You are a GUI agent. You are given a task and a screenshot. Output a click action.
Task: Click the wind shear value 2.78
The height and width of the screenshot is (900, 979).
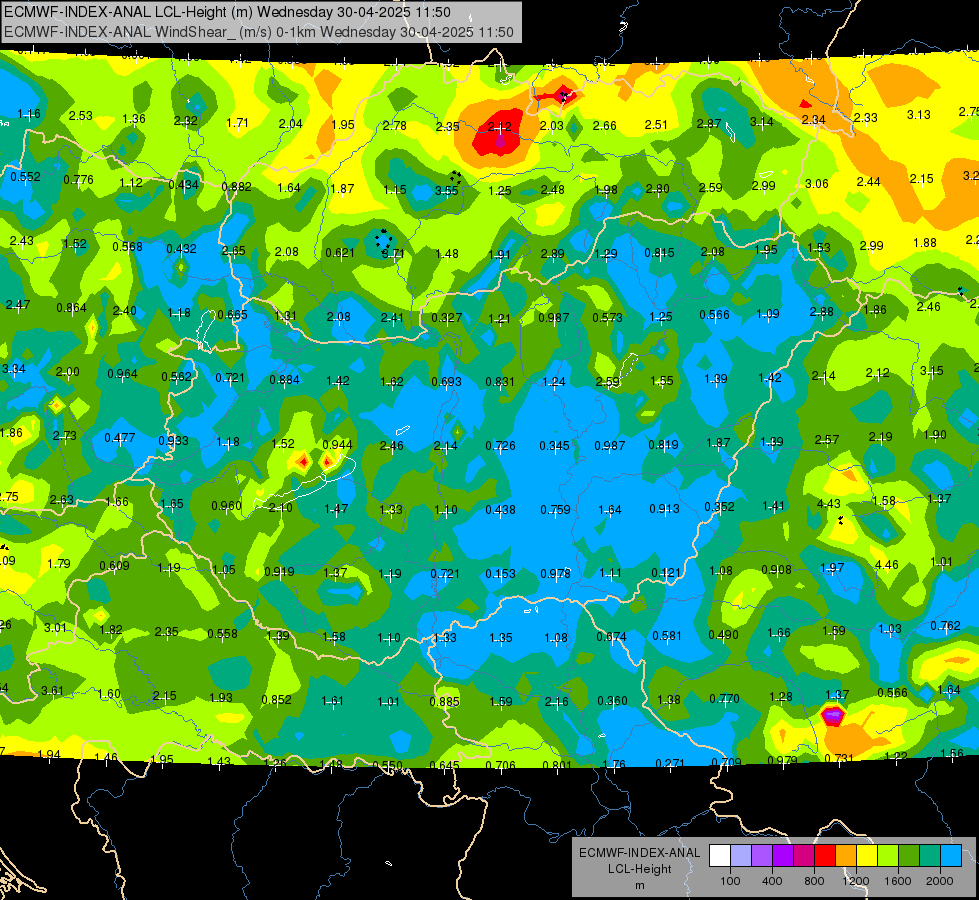click(x=395, y=126)
